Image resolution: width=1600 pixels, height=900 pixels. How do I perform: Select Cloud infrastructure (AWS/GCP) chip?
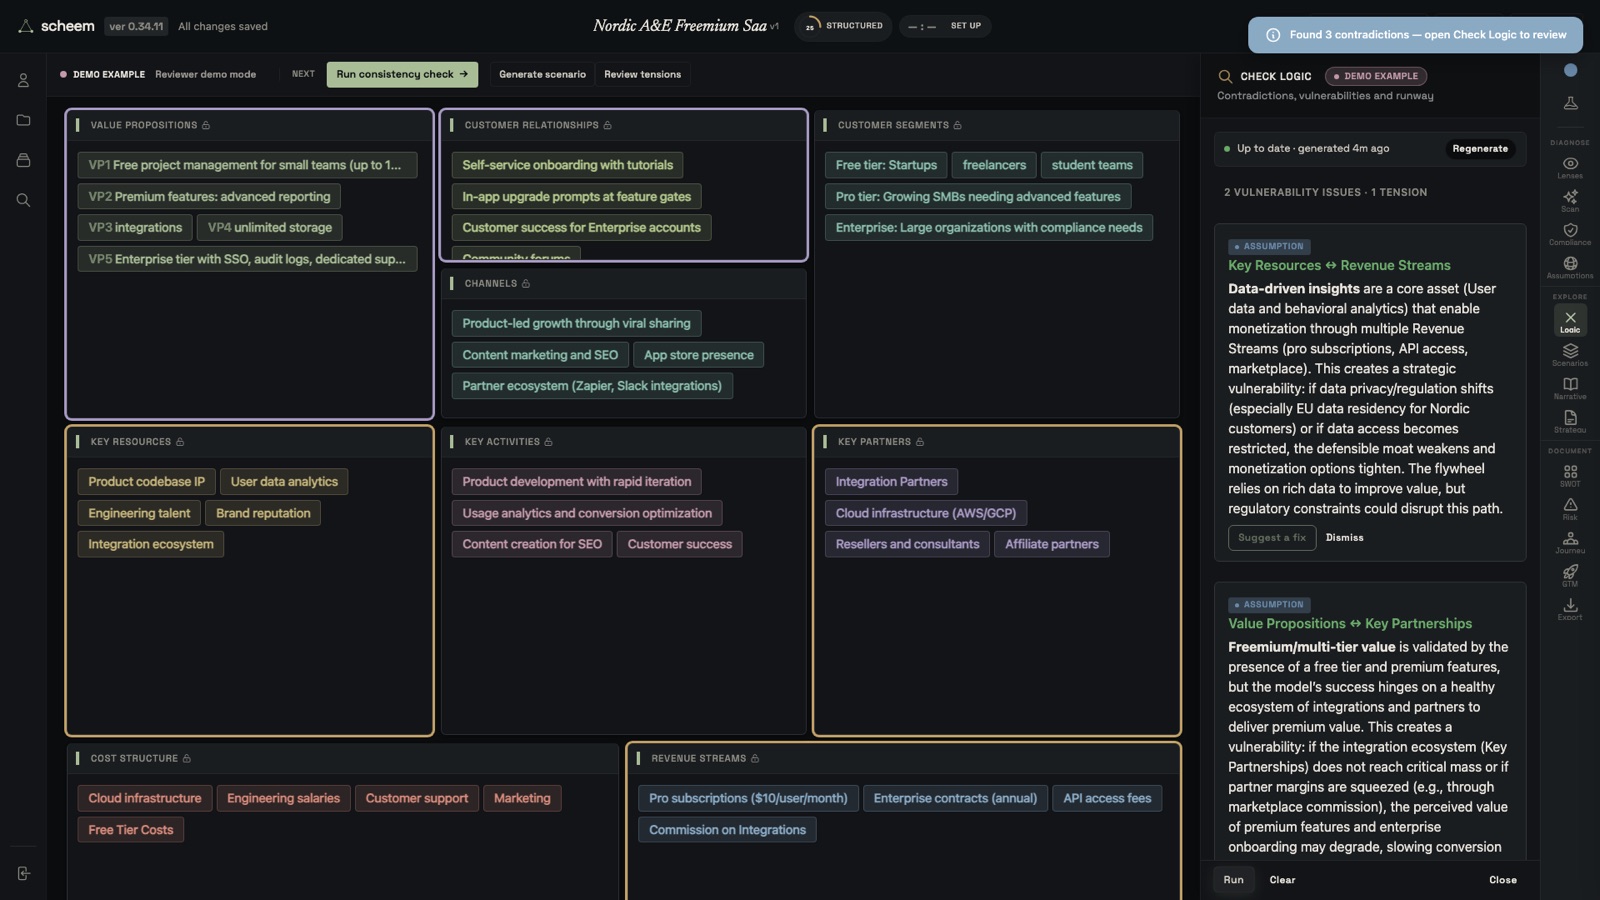pos(925,513)
